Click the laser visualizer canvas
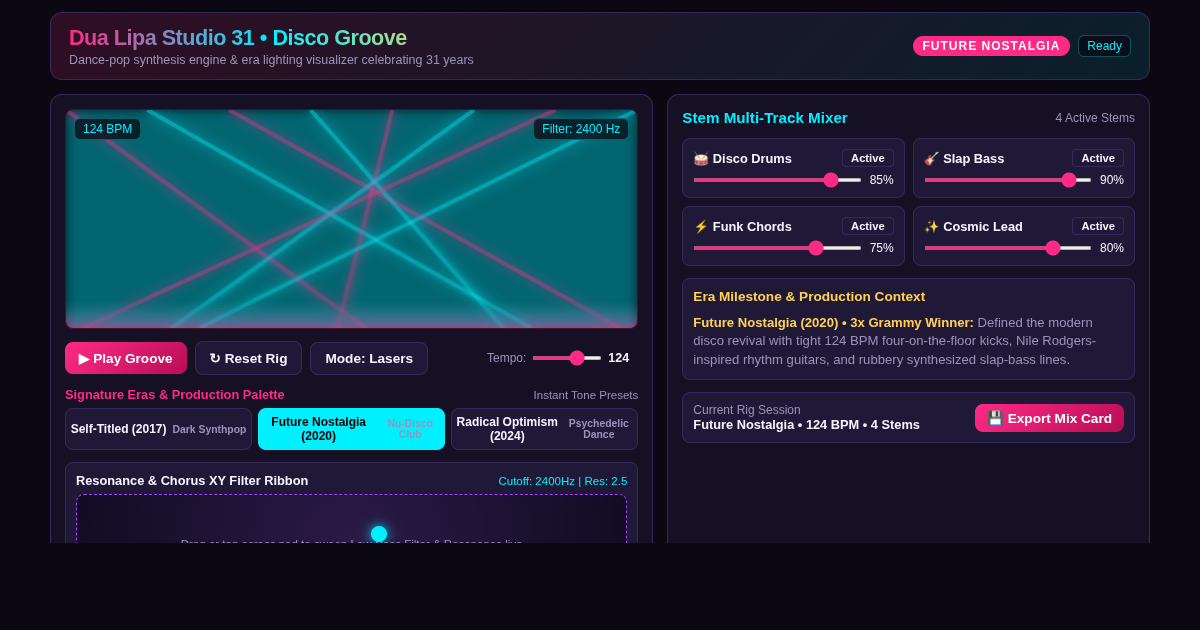Screen dimensions: 1200x630 click(x=351, y=219)
